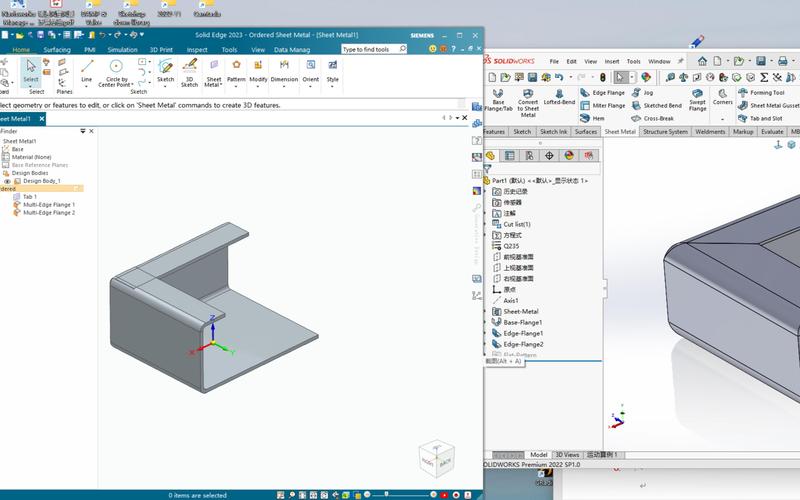Open the File menu in SolidWorks

click(x=554, y=61)
